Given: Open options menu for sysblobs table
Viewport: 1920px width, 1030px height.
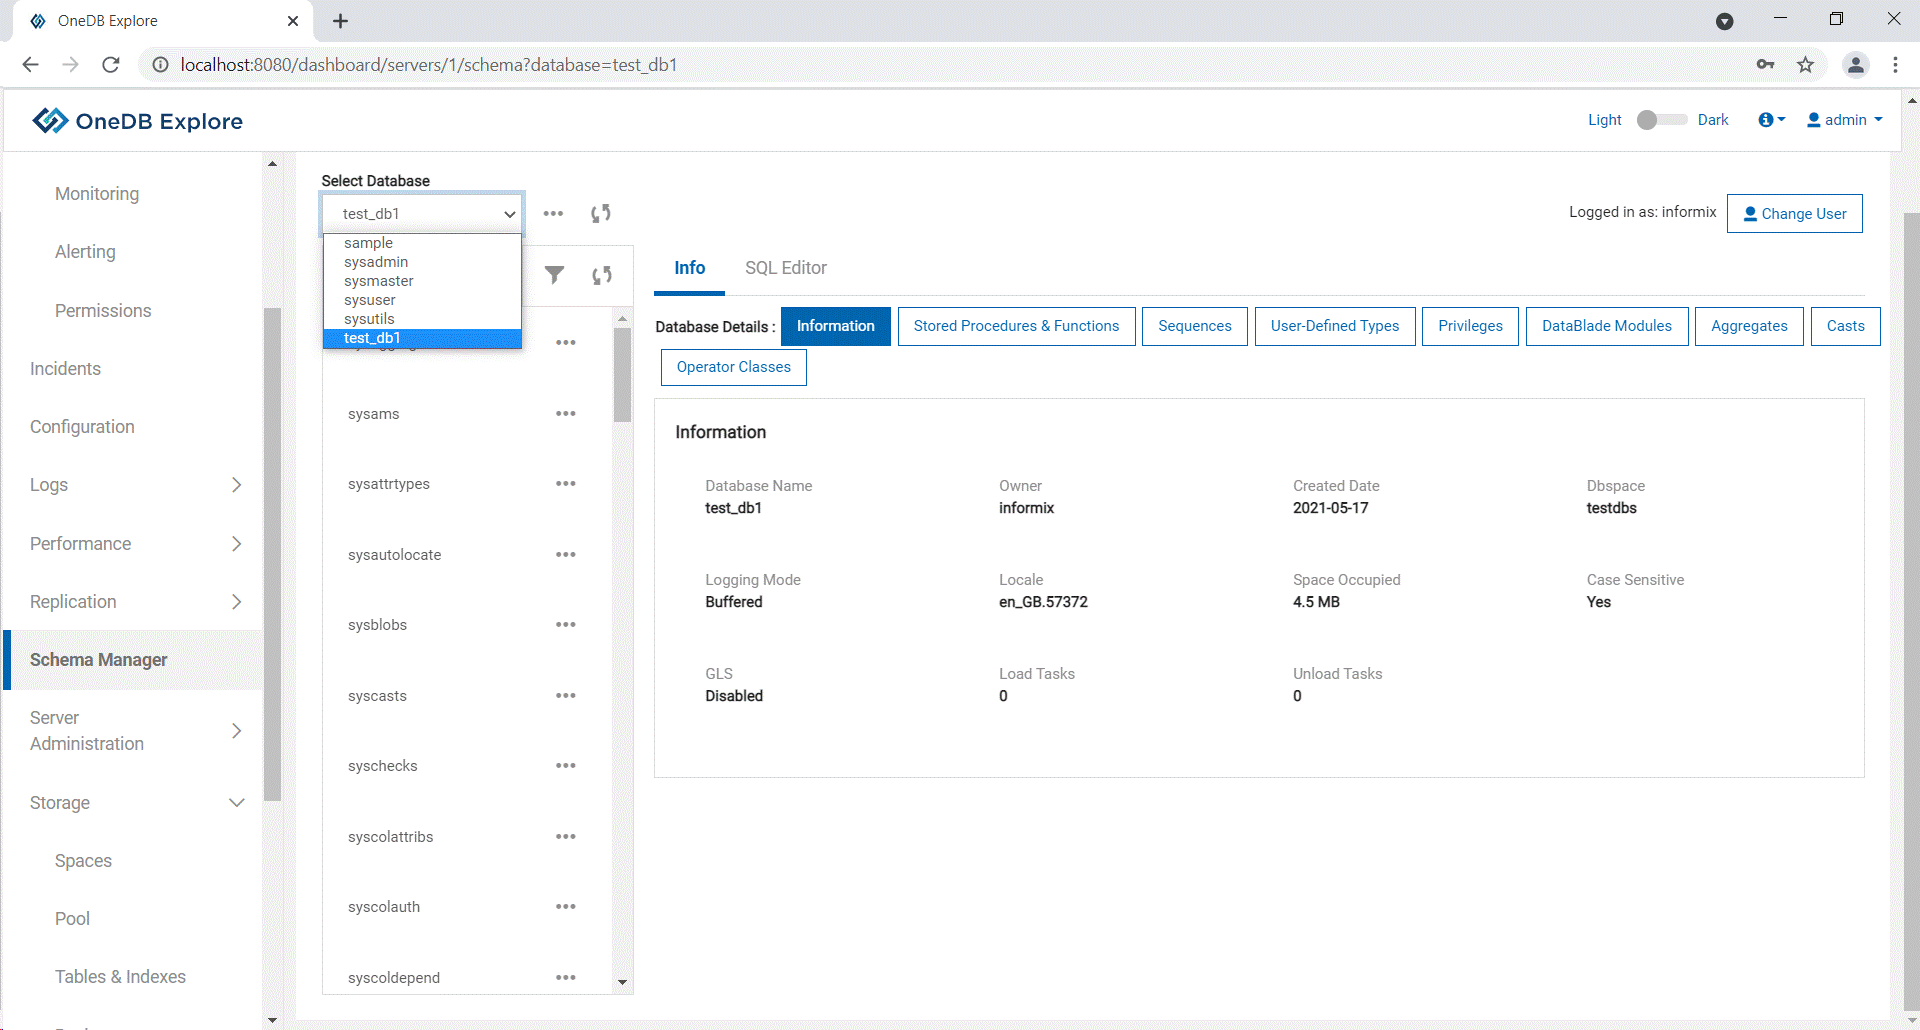Looking at the screenshot, I should click(565, 625).
